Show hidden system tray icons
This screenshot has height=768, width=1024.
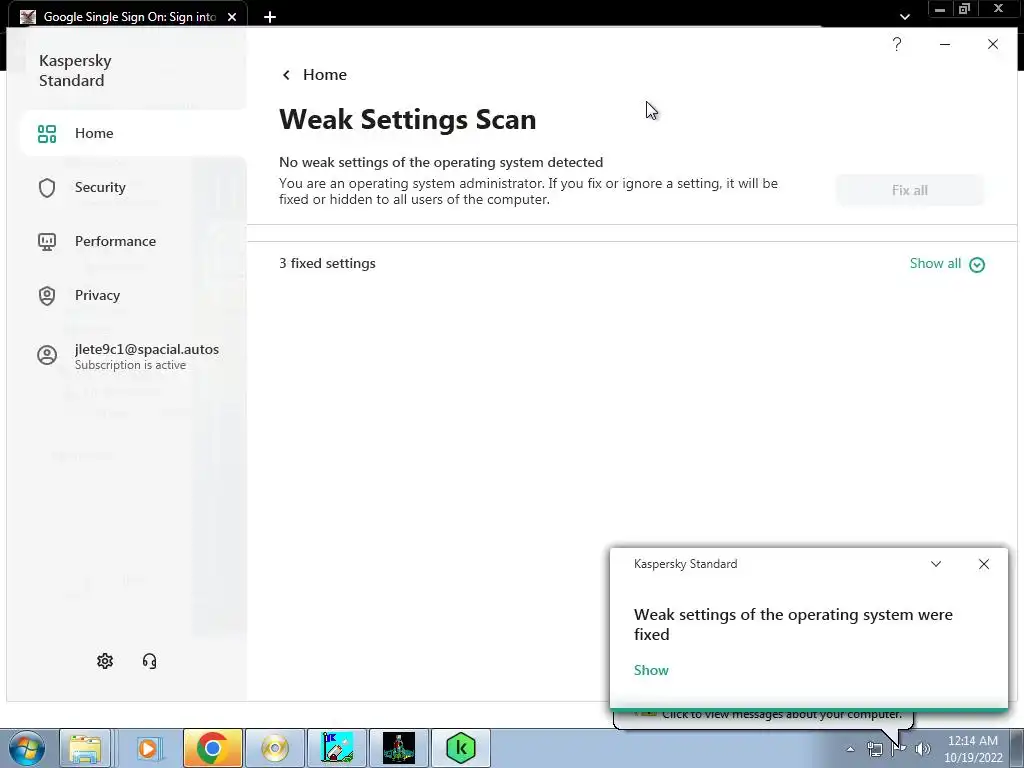point(850,749)
